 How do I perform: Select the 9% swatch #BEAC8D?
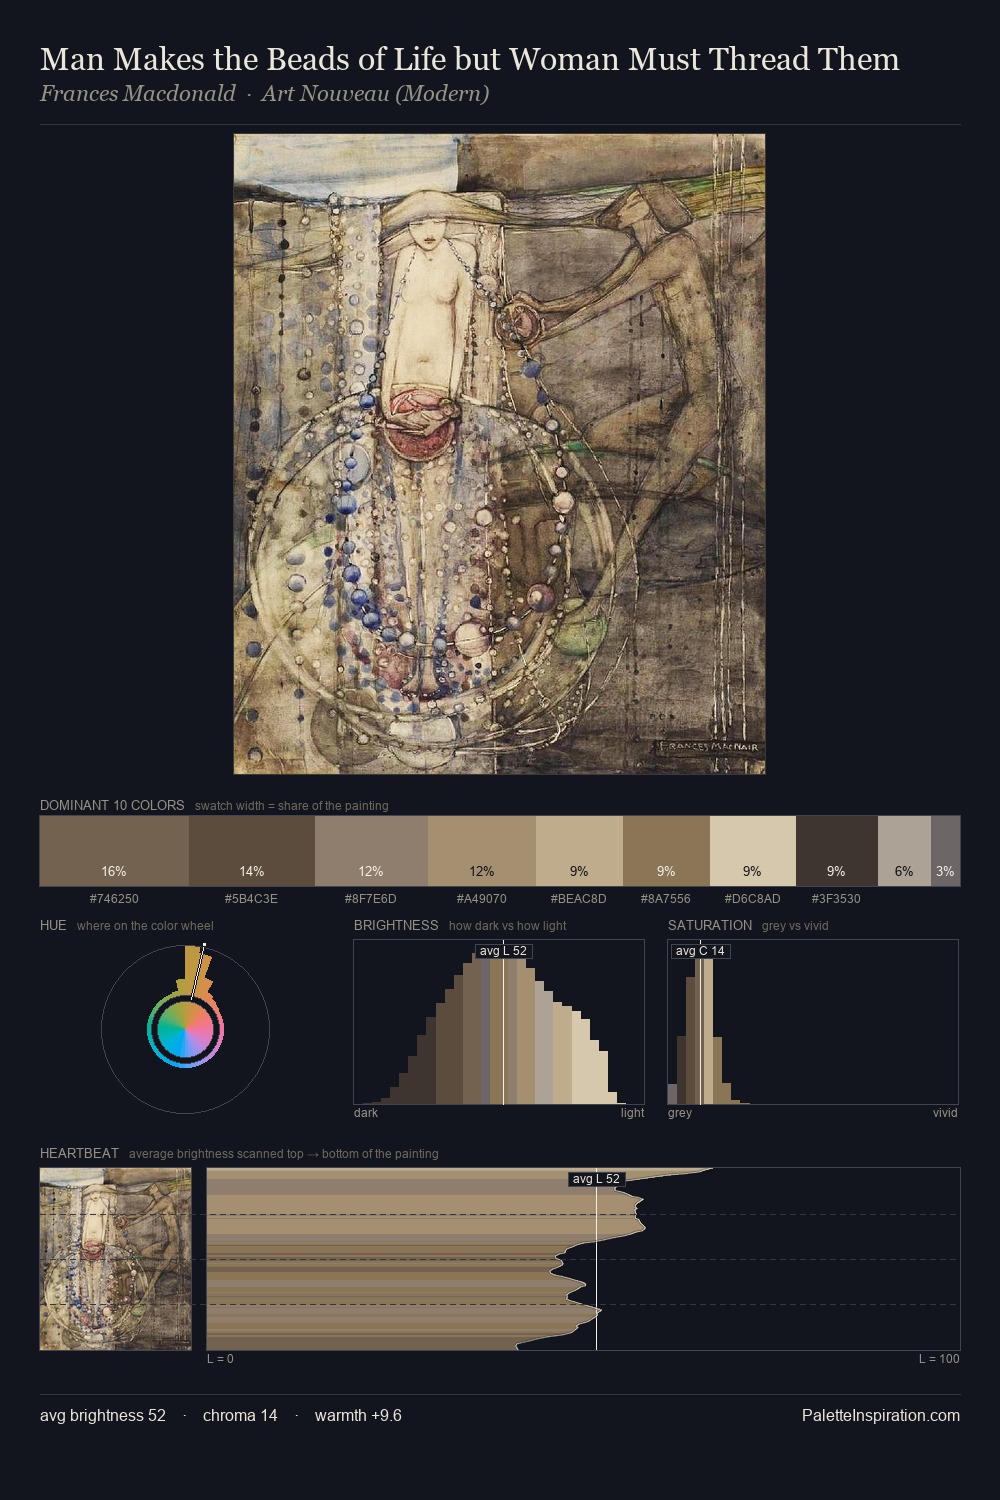(x=579, y=851)
